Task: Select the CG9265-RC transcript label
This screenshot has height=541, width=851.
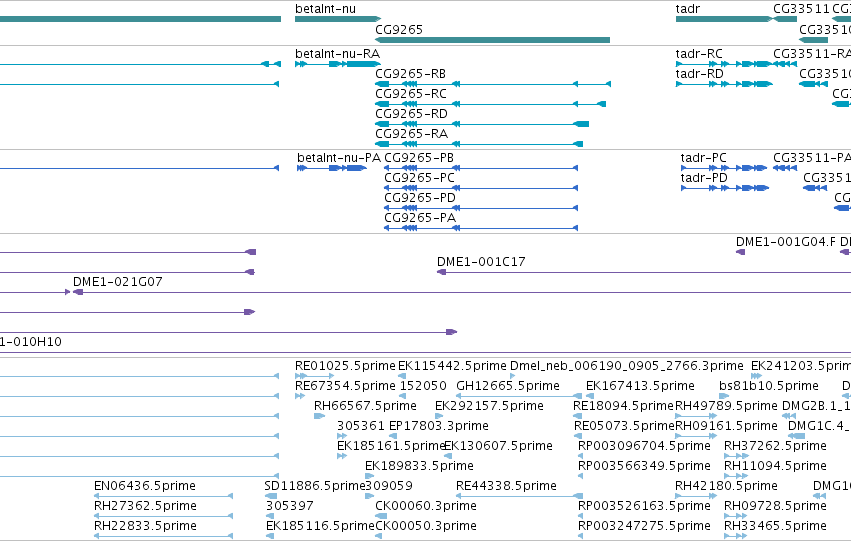Action: pos(411,94)
